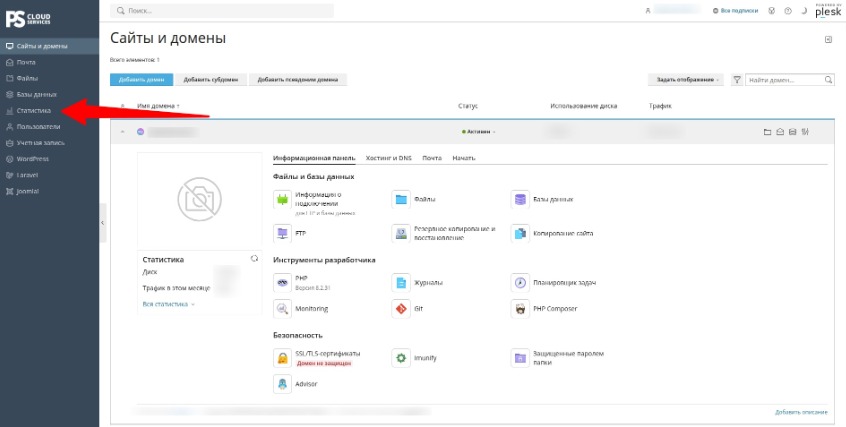Open Журналы logs
The width and height of the screenshot is (846, 427).
[x=418, y=283]
